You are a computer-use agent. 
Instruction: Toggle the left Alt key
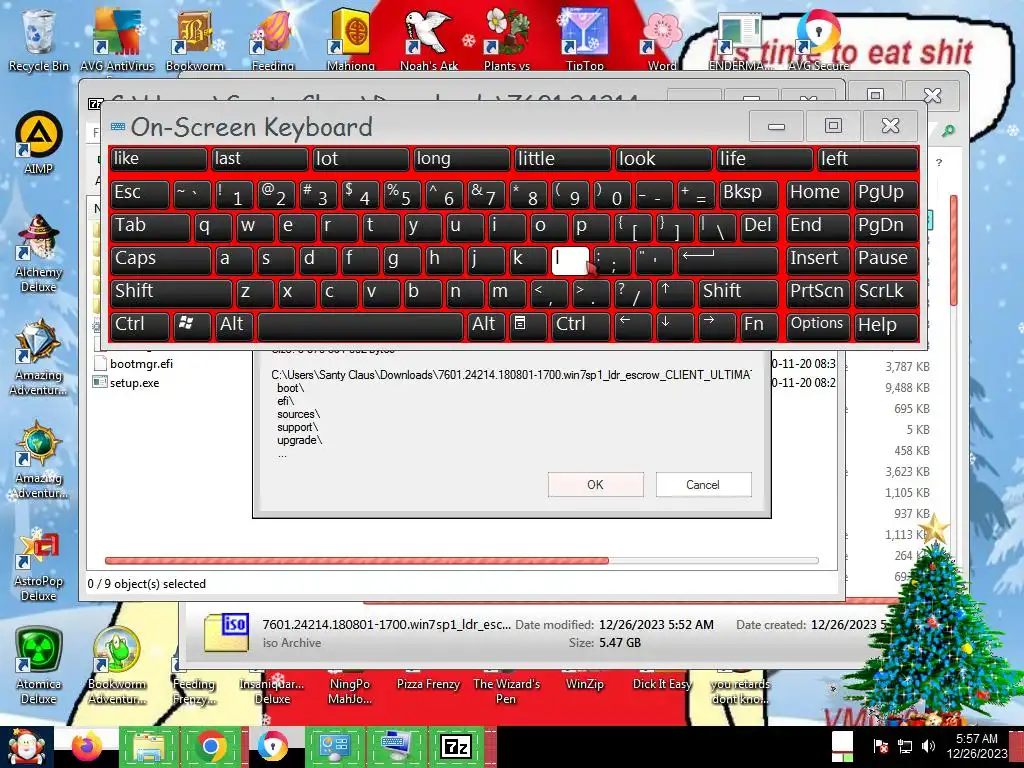(x=234, y=325)
